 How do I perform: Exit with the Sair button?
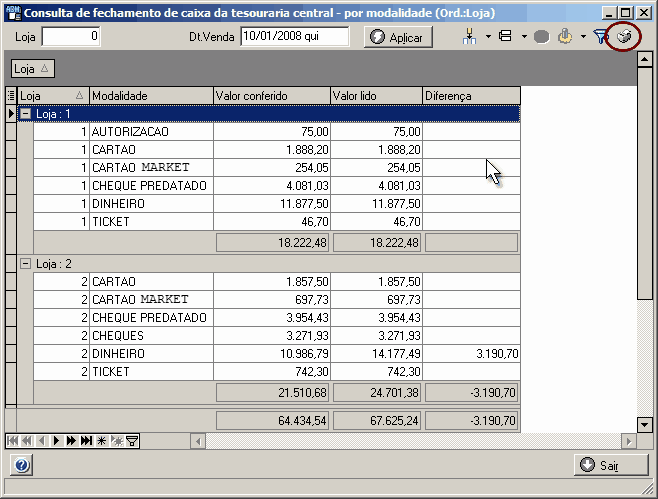pos(611,465)
